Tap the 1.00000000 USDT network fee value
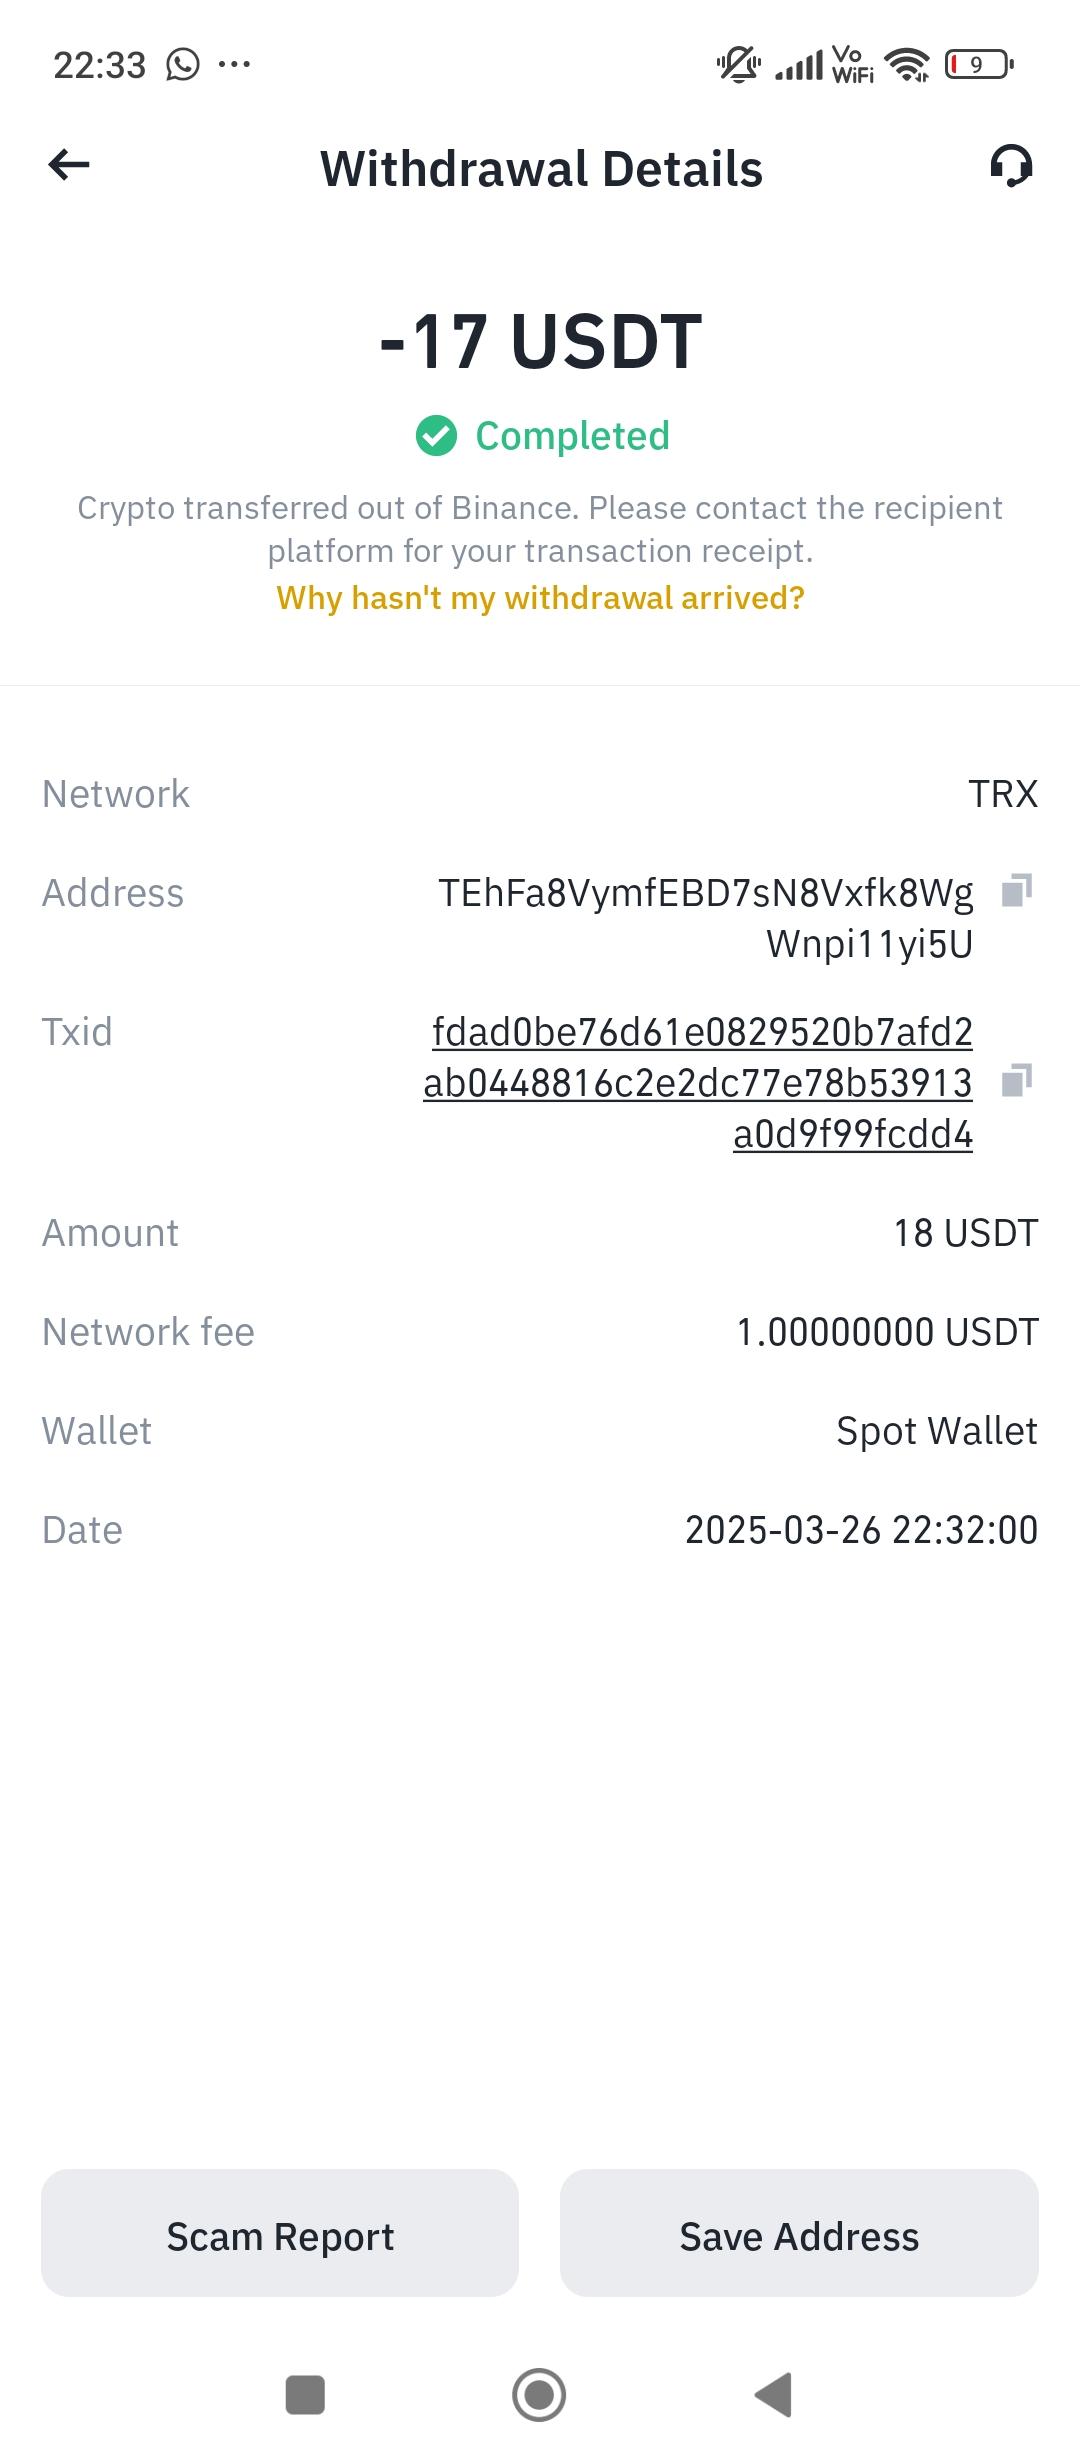This screenshot has width=1080, height=2460. pos(887,1332)
